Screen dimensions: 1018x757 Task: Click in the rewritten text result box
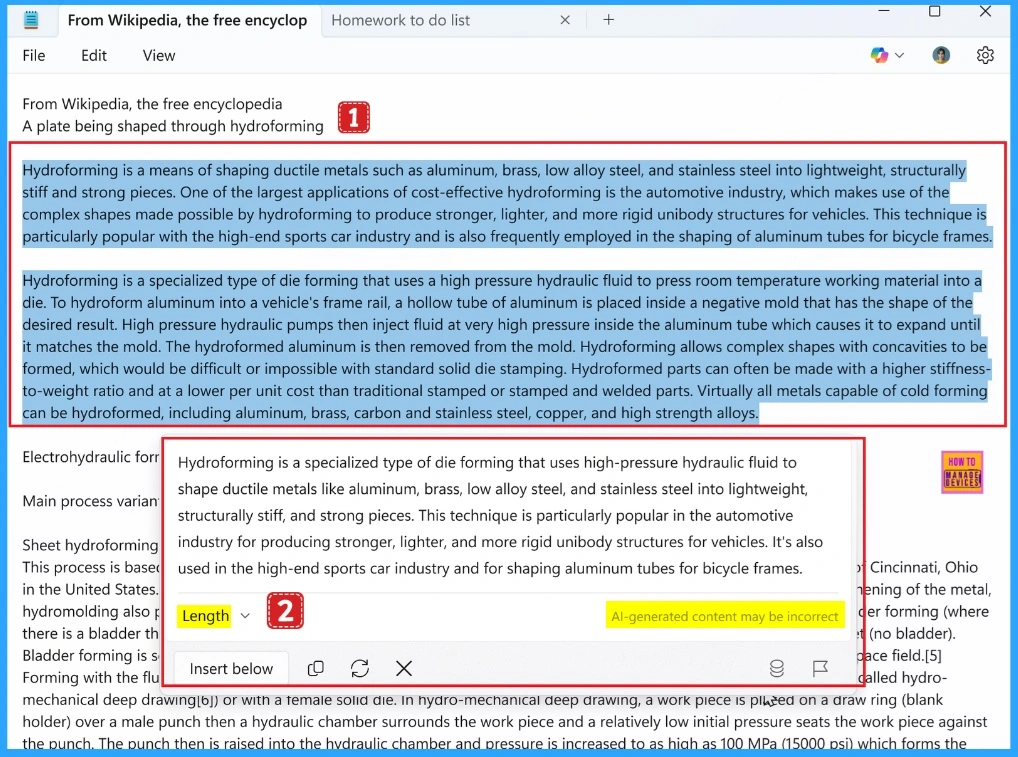[500, 515]
